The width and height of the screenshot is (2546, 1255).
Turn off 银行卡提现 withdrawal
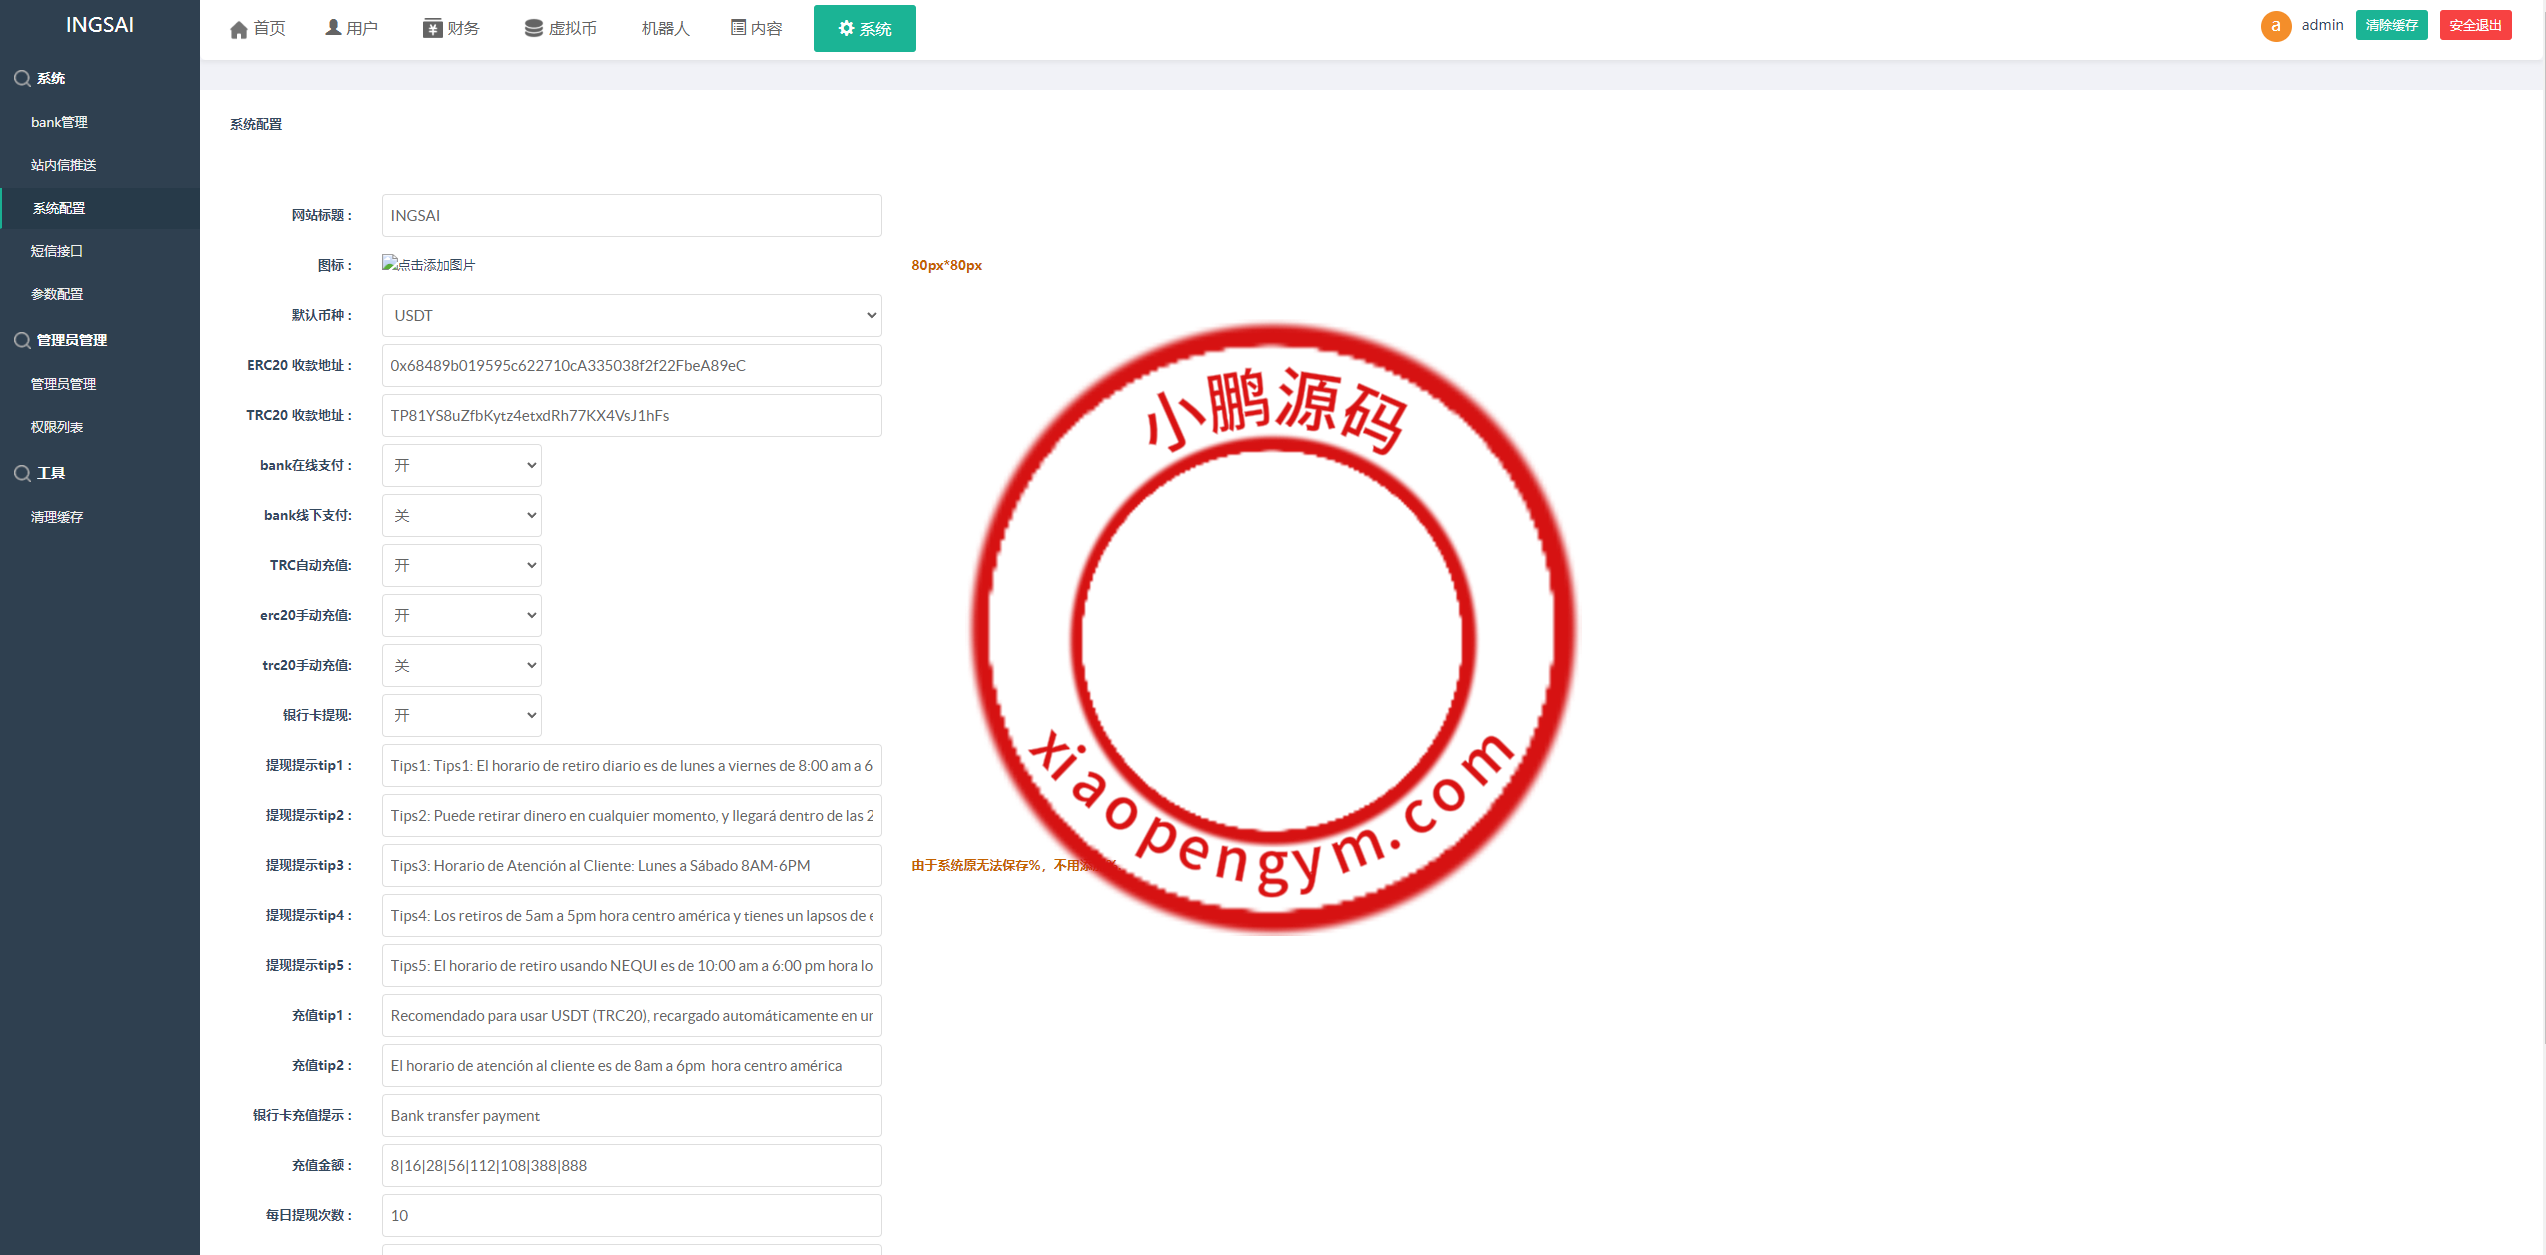(460, 715)
